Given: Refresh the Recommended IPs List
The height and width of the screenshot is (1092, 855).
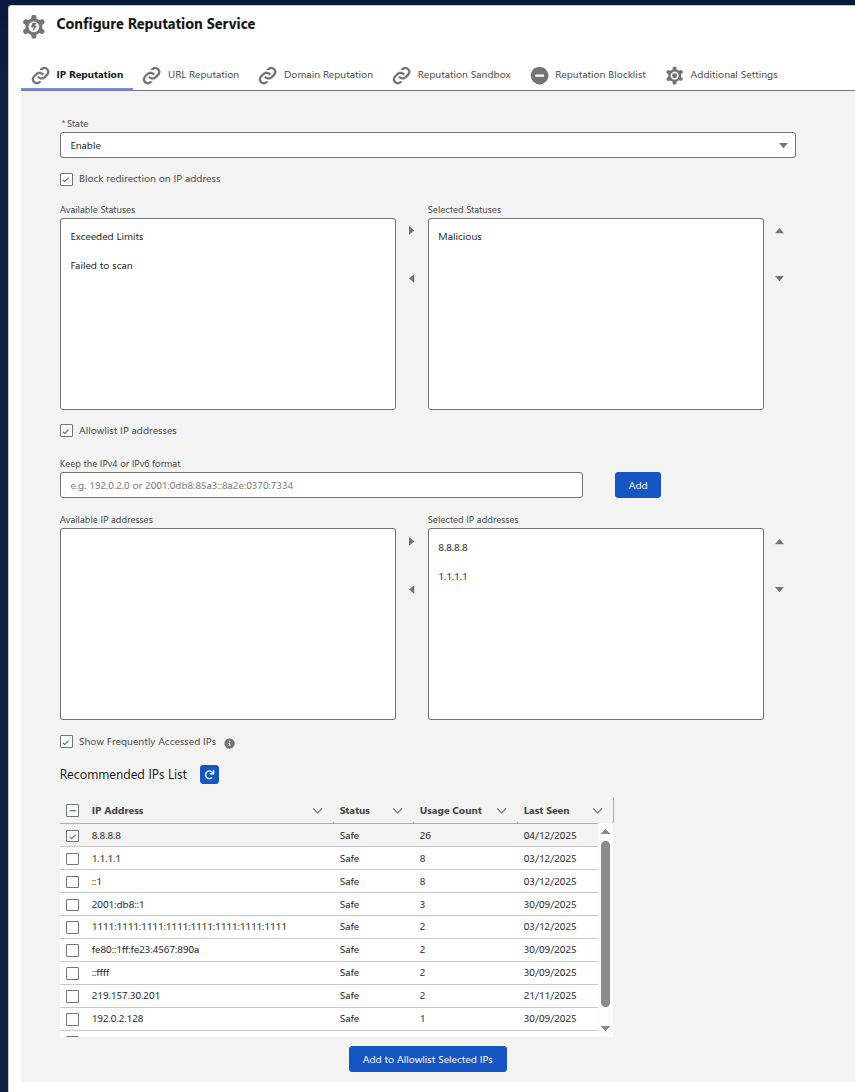Looking at the screenshot, I should click(209, 774).
